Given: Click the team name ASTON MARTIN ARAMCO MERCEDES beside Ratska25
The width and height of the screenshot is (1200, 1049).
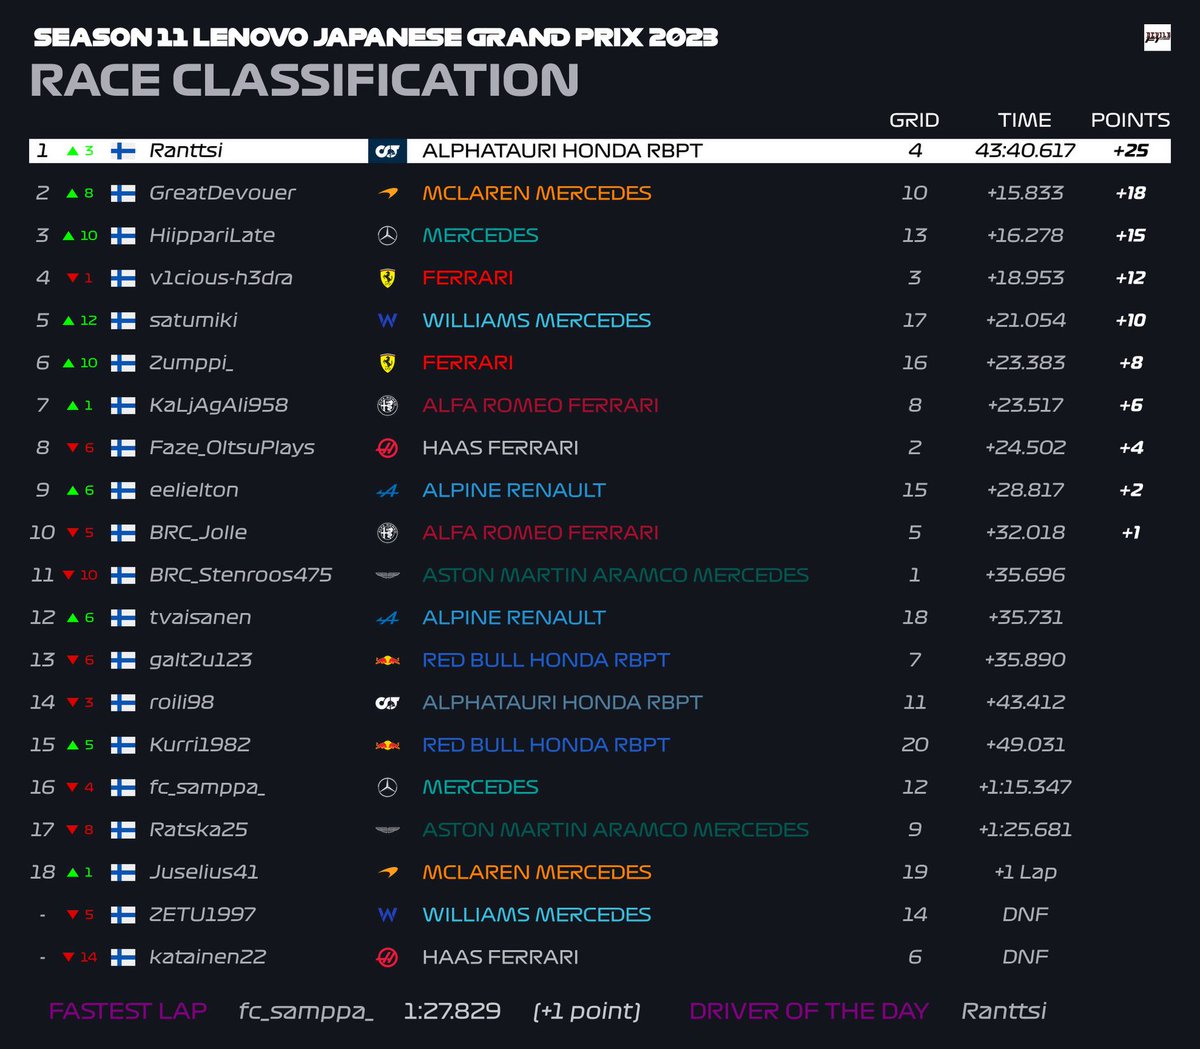Looking at the screenshot, I should tap(615, 830).
